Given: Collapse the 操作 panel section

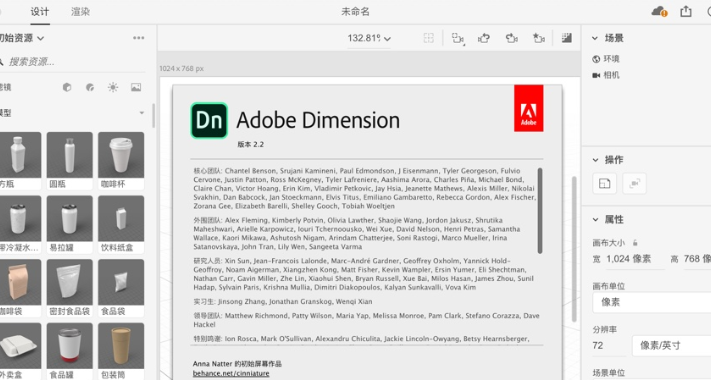Looking at the screenshot, I should click(595, 160).
